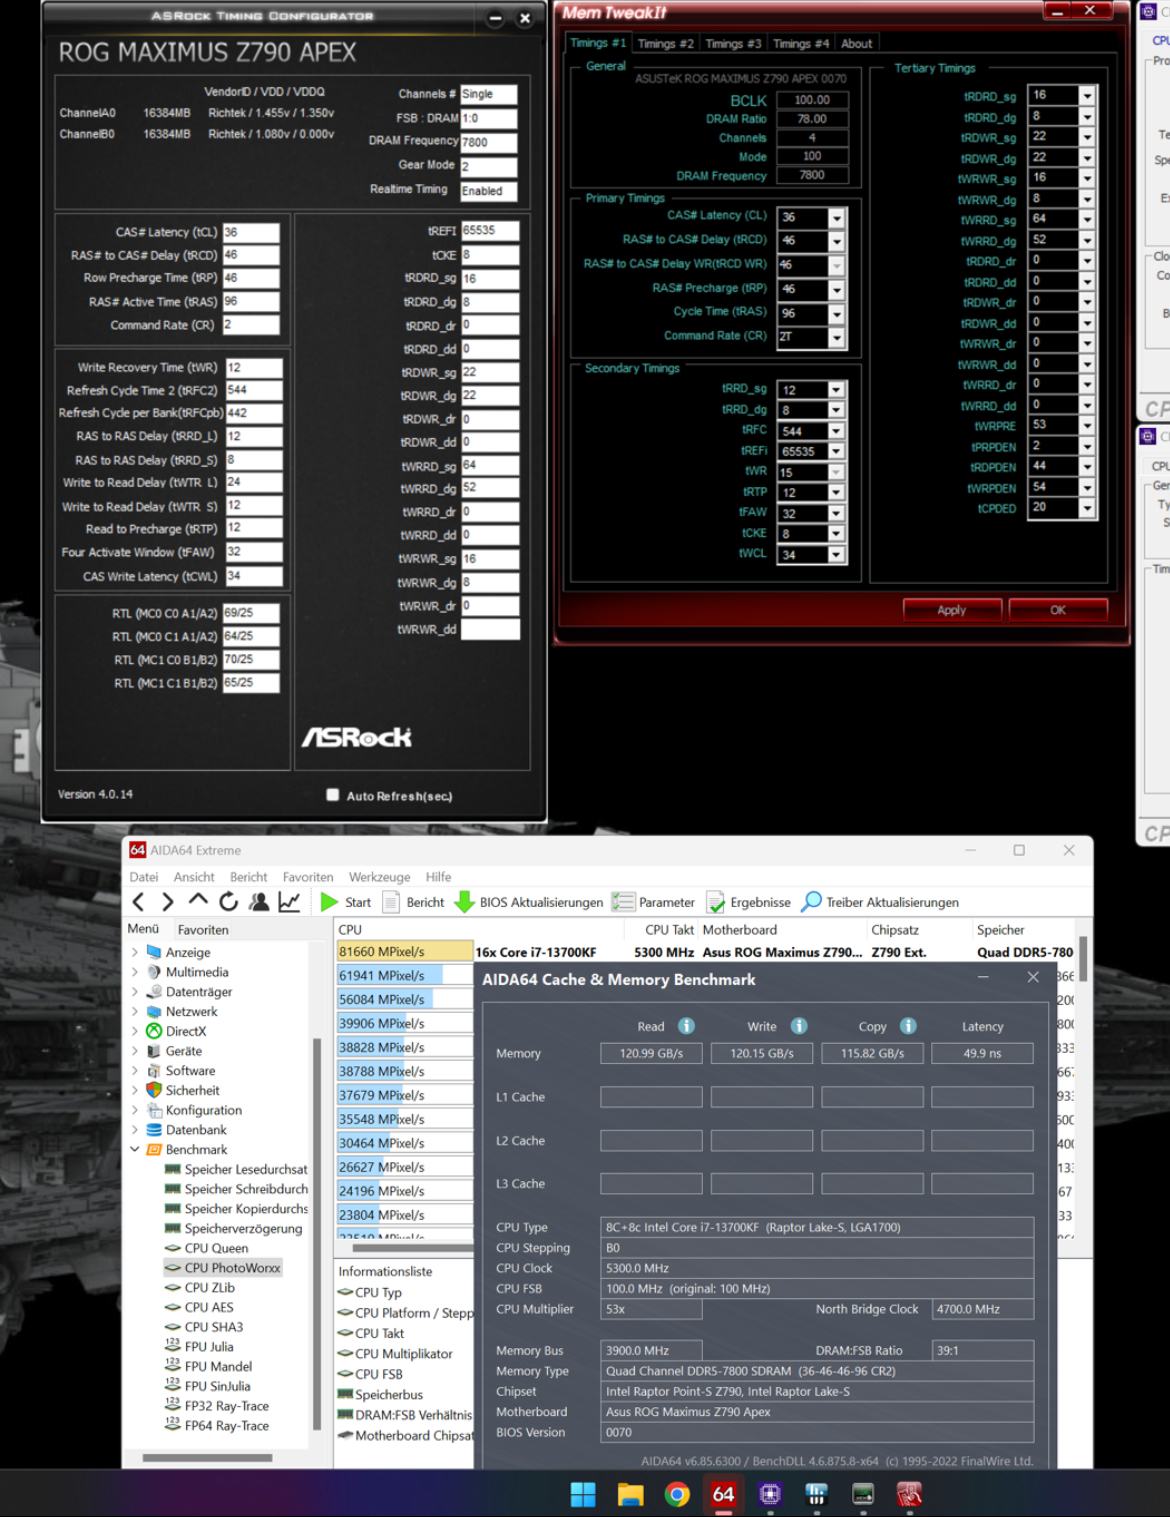The height and width of the screenshot is (1517, 1170).
Task: Go forward with the AIDA64 forward arrow
Action: [168, 902]
